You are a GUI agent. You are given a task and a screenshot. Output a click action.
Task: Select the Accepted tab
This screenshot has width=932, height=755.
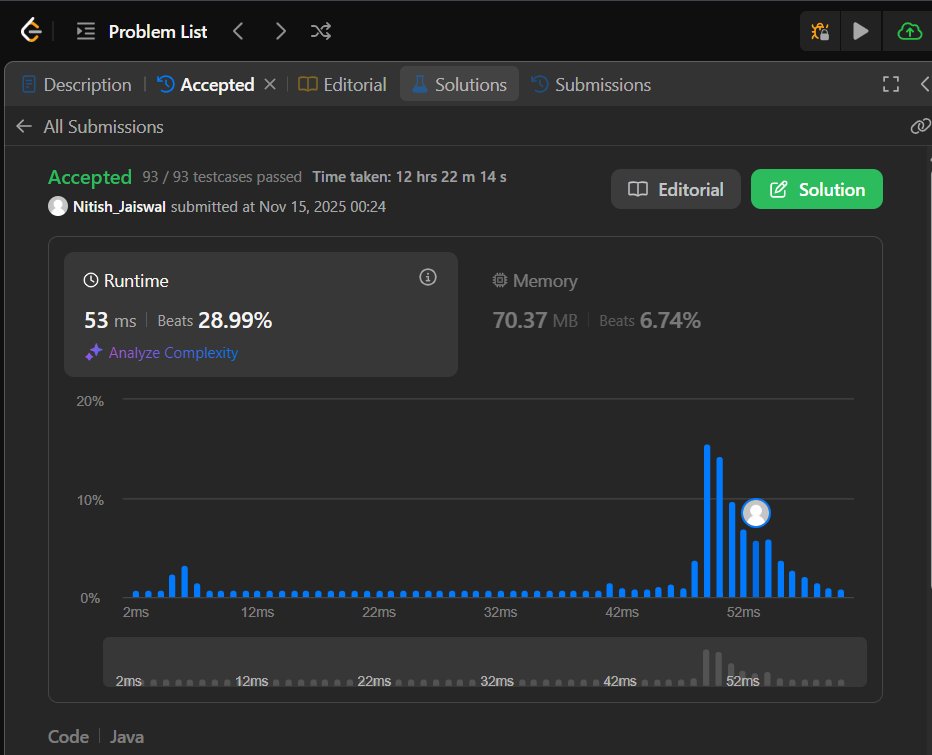(x=206, y=84)
